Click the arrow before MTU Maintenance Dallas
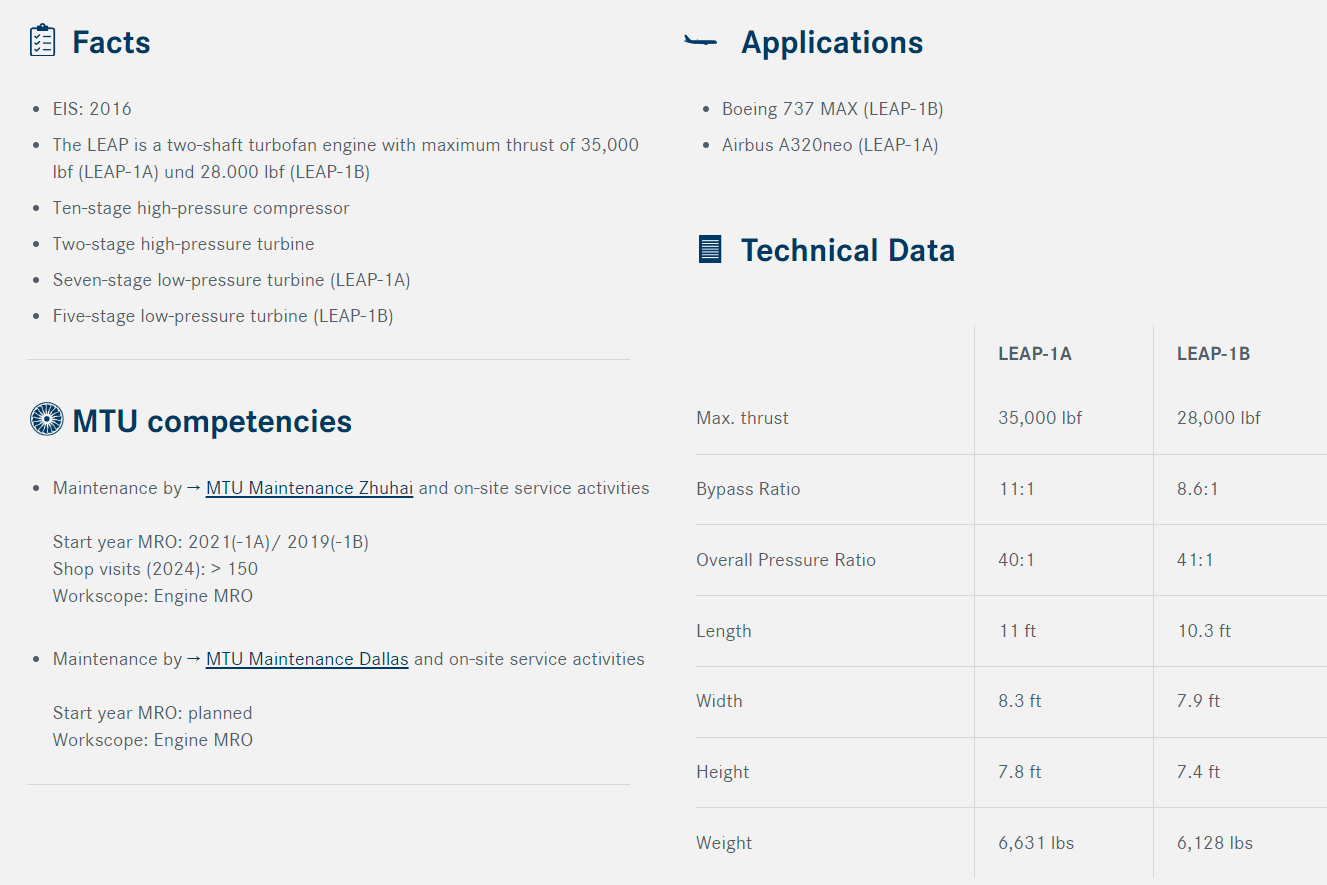The image size is (1327, 885). [x=194, y=659]
